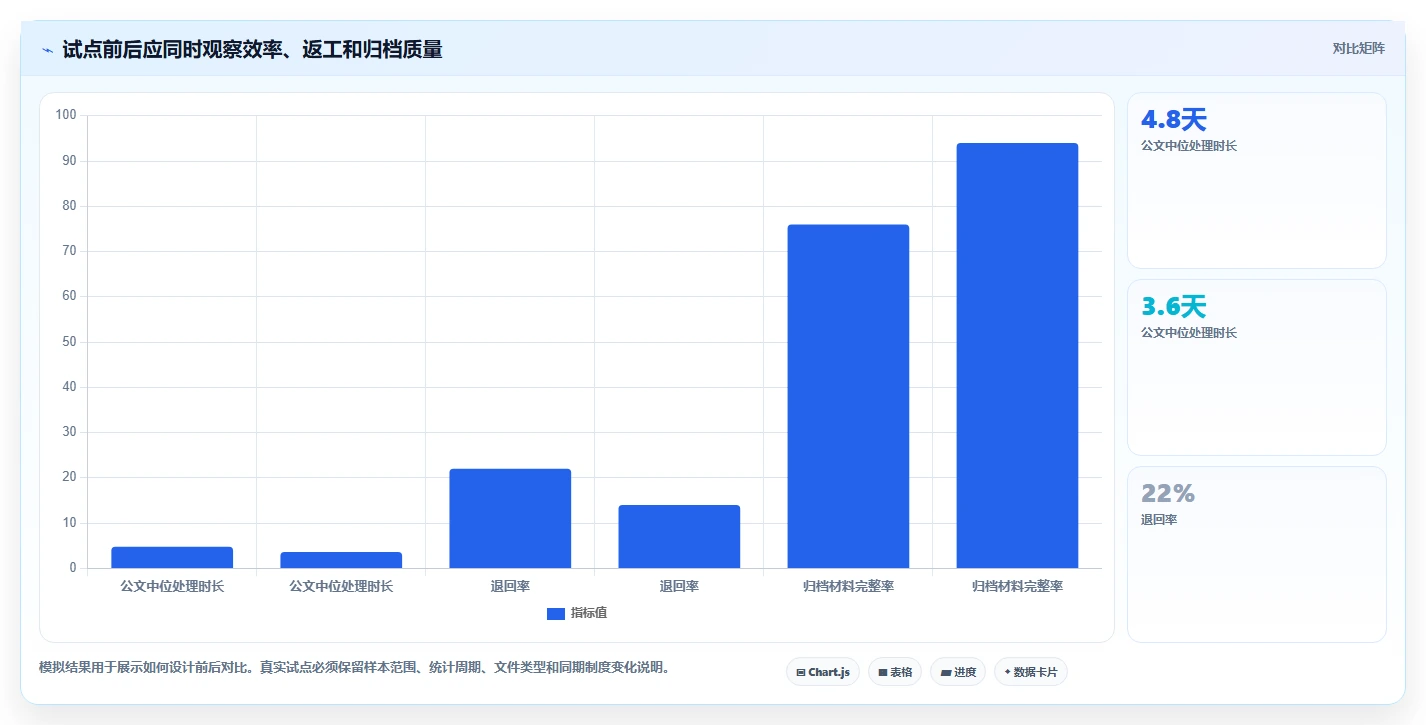Viewport: 1426px width, 725px height.
Task: Click the 公文中位处理时长 label under 3.6天
Action: (1189, 333)
